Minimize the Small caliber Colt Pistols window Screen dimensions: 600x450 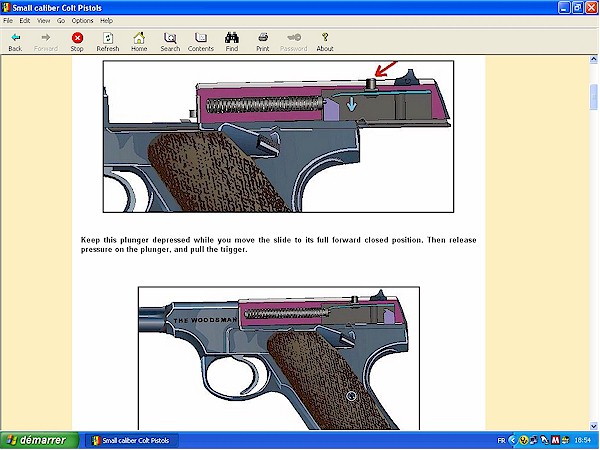pos(564,8)
